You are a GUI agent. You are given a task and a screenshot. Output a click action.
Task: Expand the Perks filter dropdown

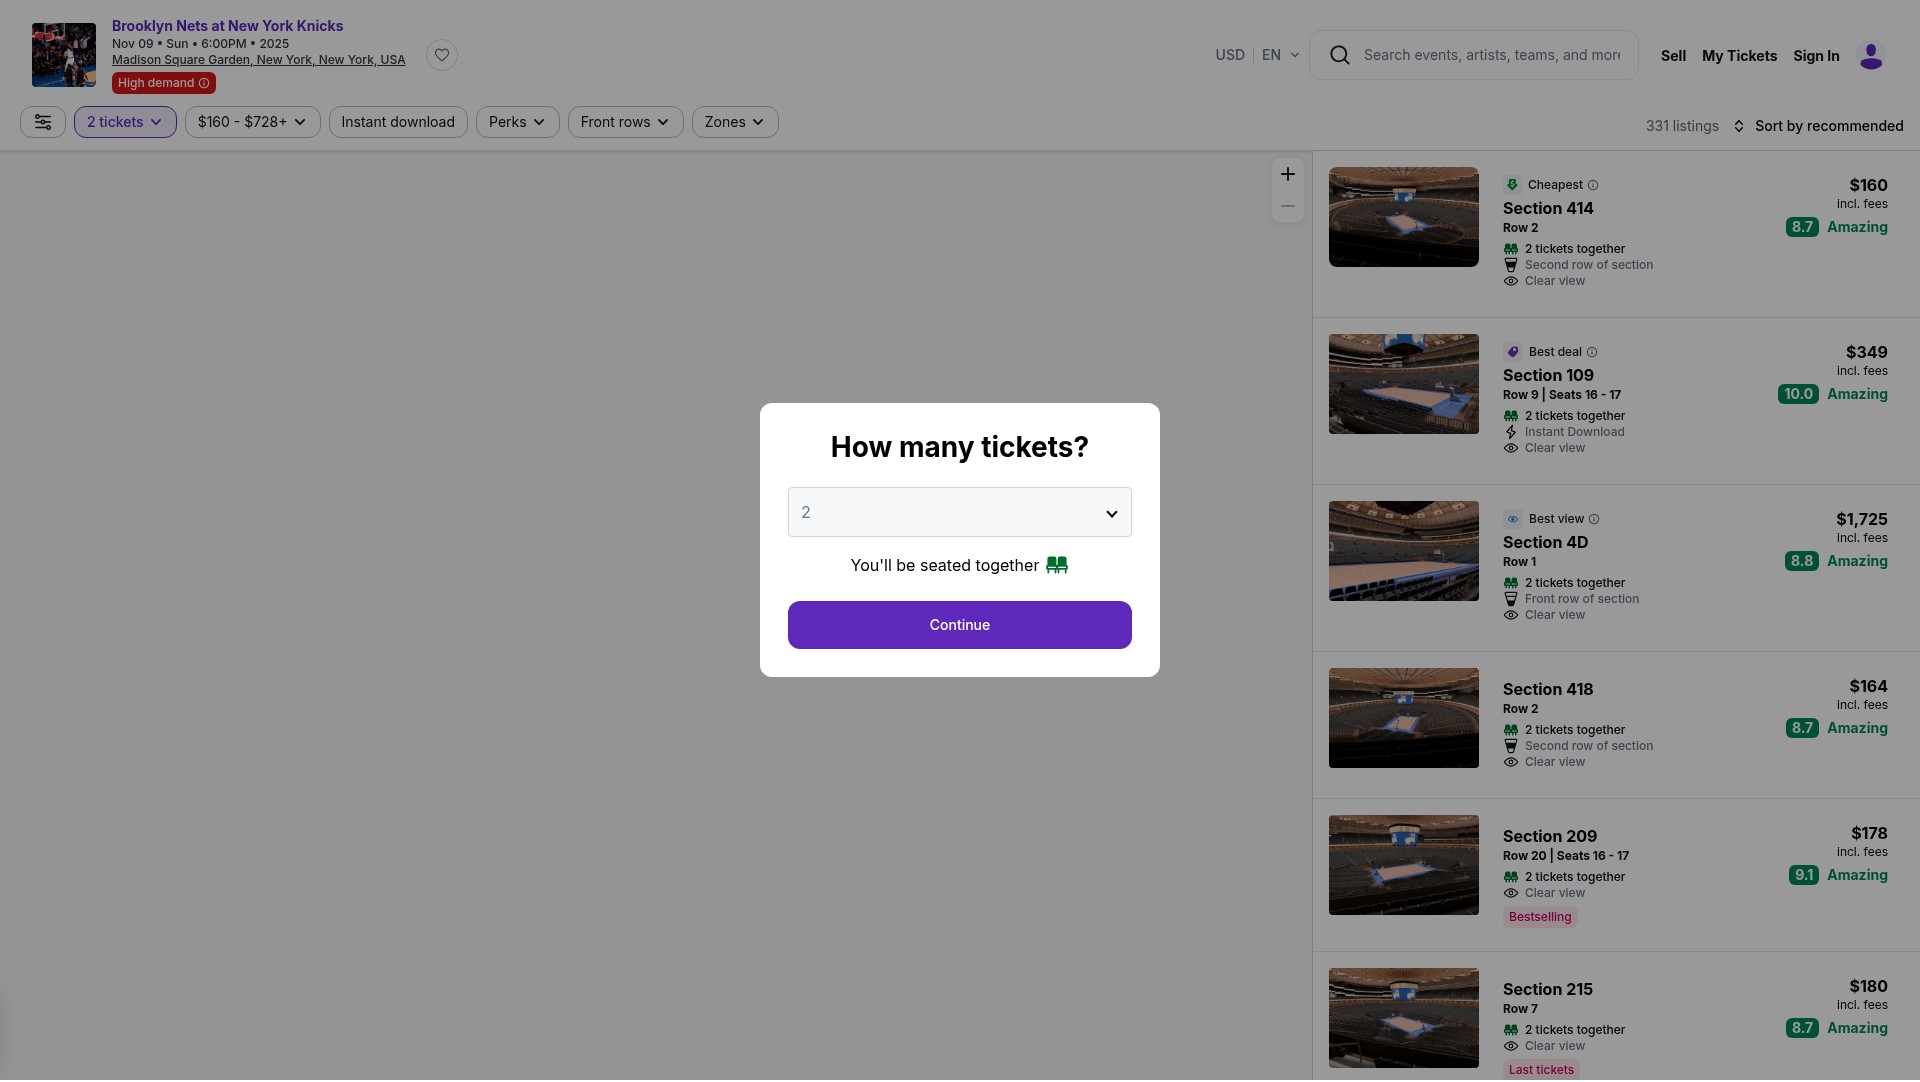click(518, 122)
